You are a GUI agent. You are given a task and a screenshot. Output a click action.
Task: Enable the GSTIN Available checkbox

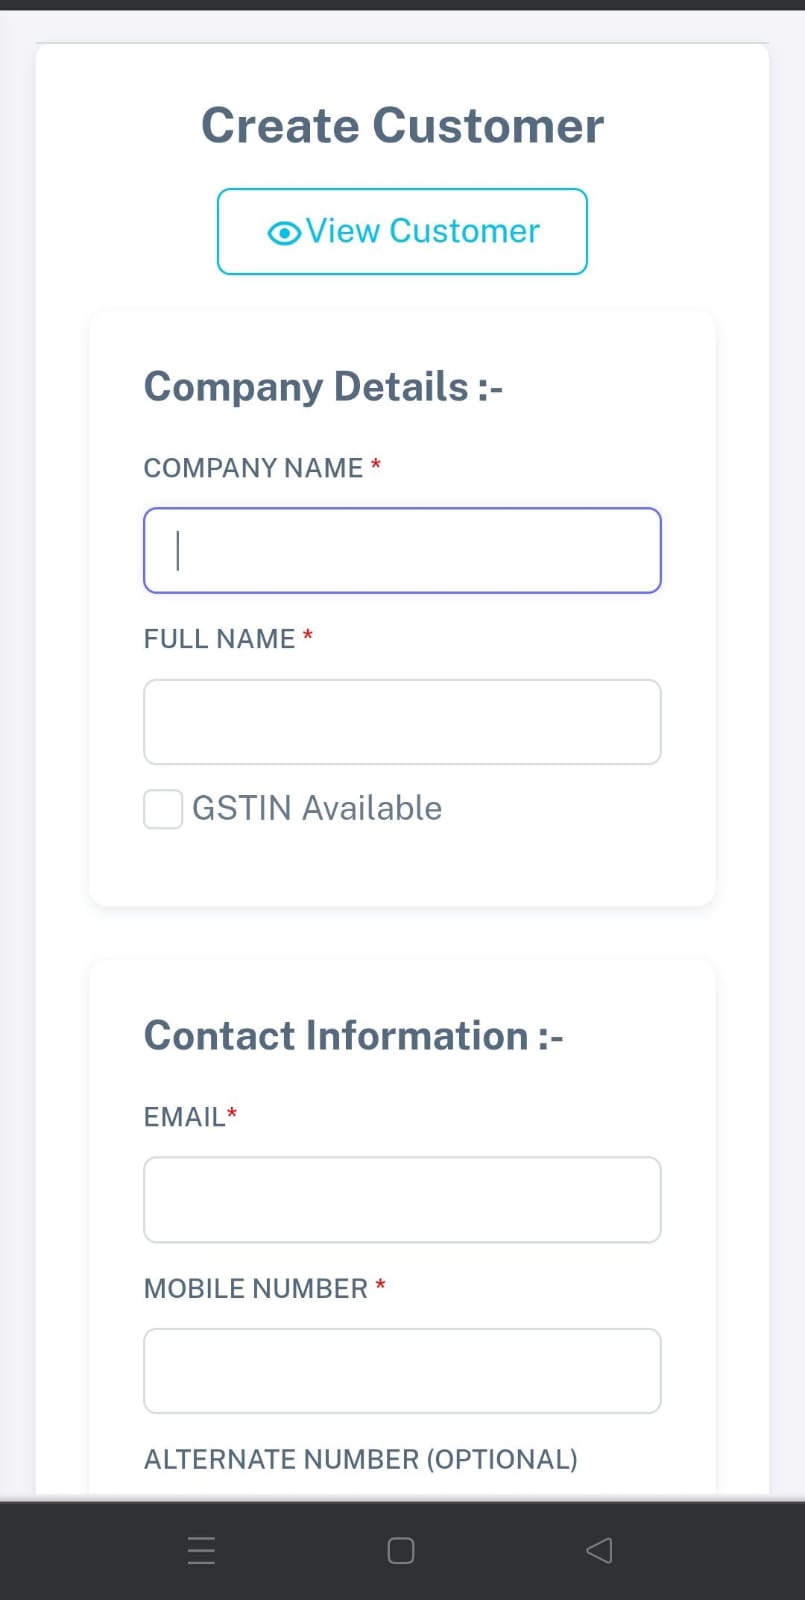click(x=163, y=809)
